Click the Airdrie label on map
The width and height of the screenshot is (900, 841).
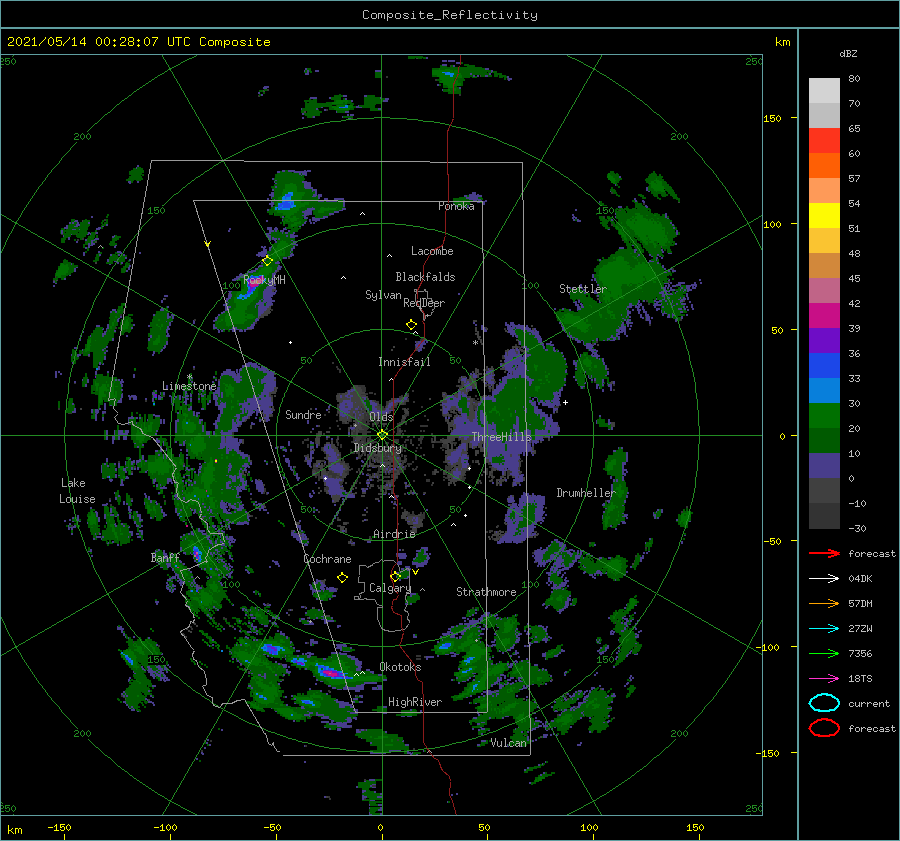(x=394, y=534)
